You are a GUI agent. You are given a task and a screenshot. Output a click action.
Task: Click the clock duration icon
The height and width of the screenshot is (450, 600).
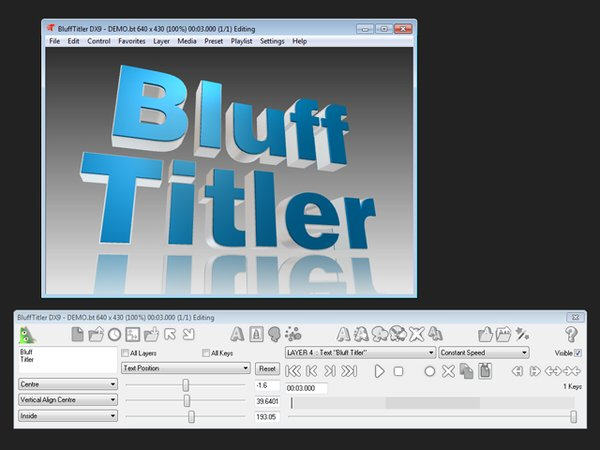tap(114, 335)
